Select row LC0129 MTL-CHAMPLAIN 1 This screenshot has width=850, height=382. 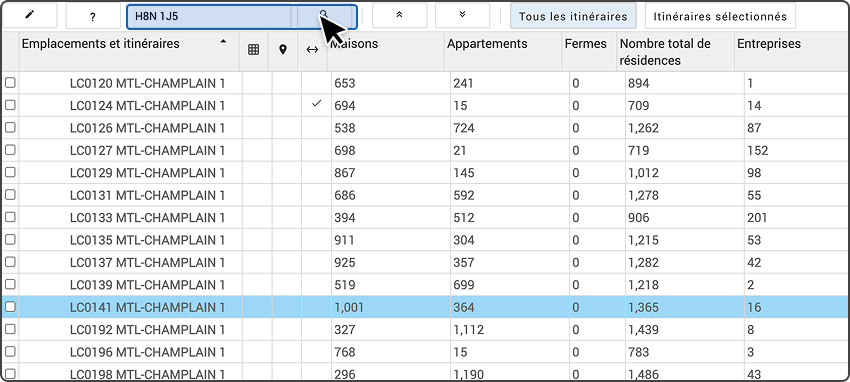pos(425,172)
